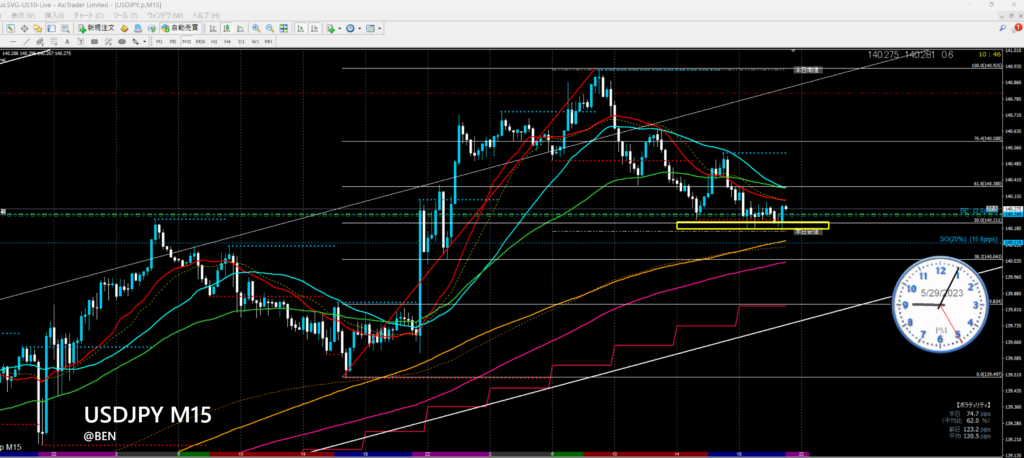
Task: Switch timeframe to M5
Action: (x=172, y=42)
